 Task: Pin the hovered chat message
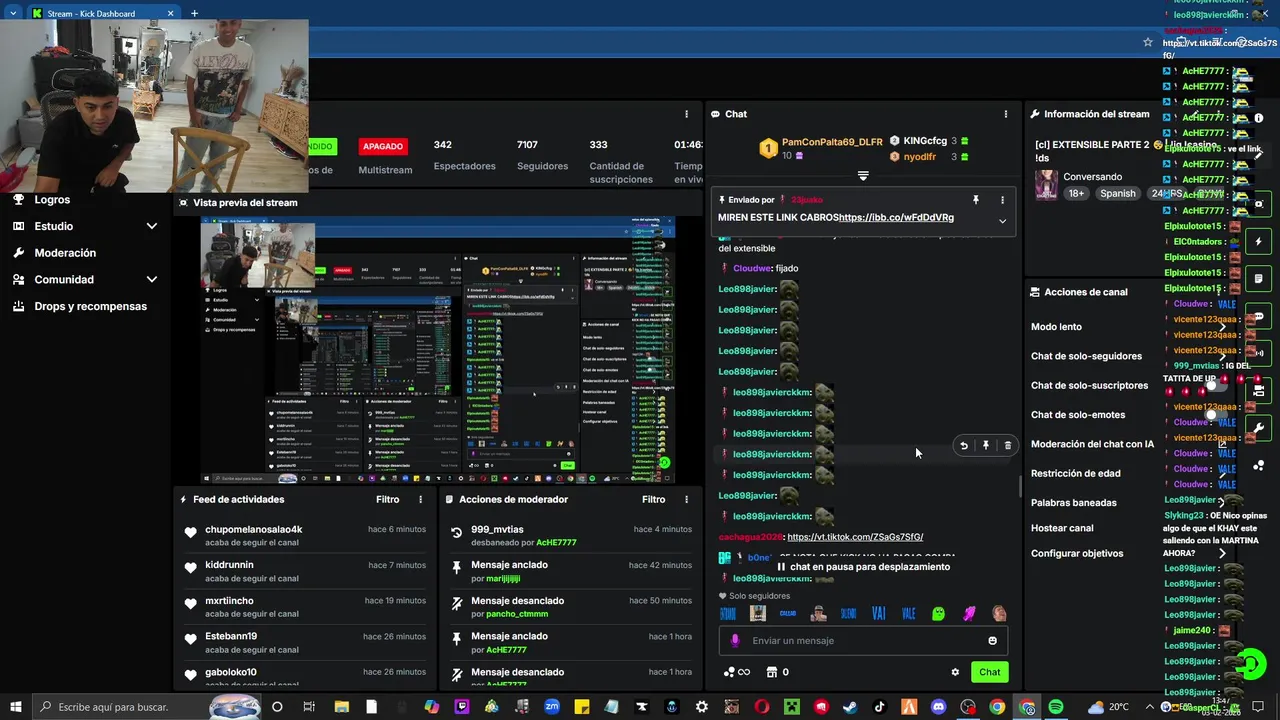tap(986, 446)
